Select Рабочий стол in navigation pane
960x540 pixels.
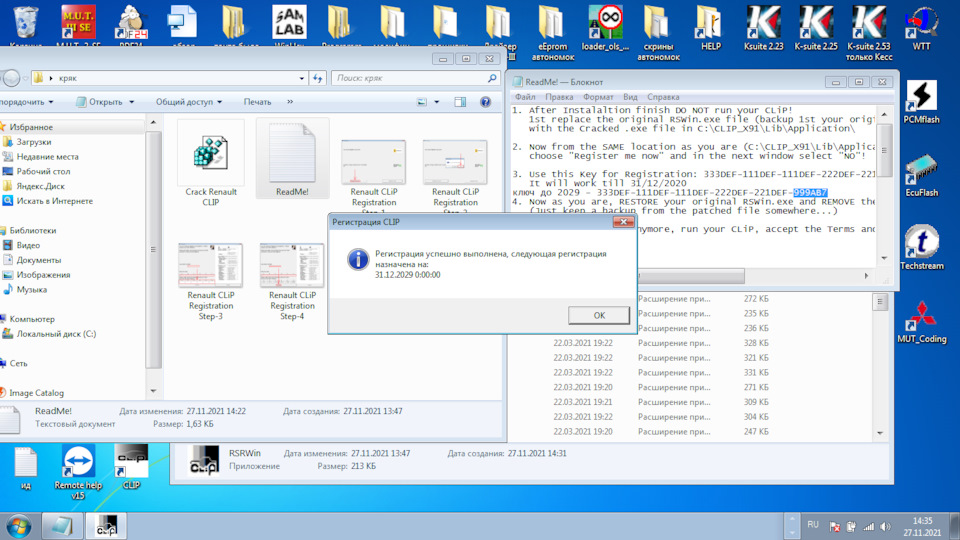43,171
